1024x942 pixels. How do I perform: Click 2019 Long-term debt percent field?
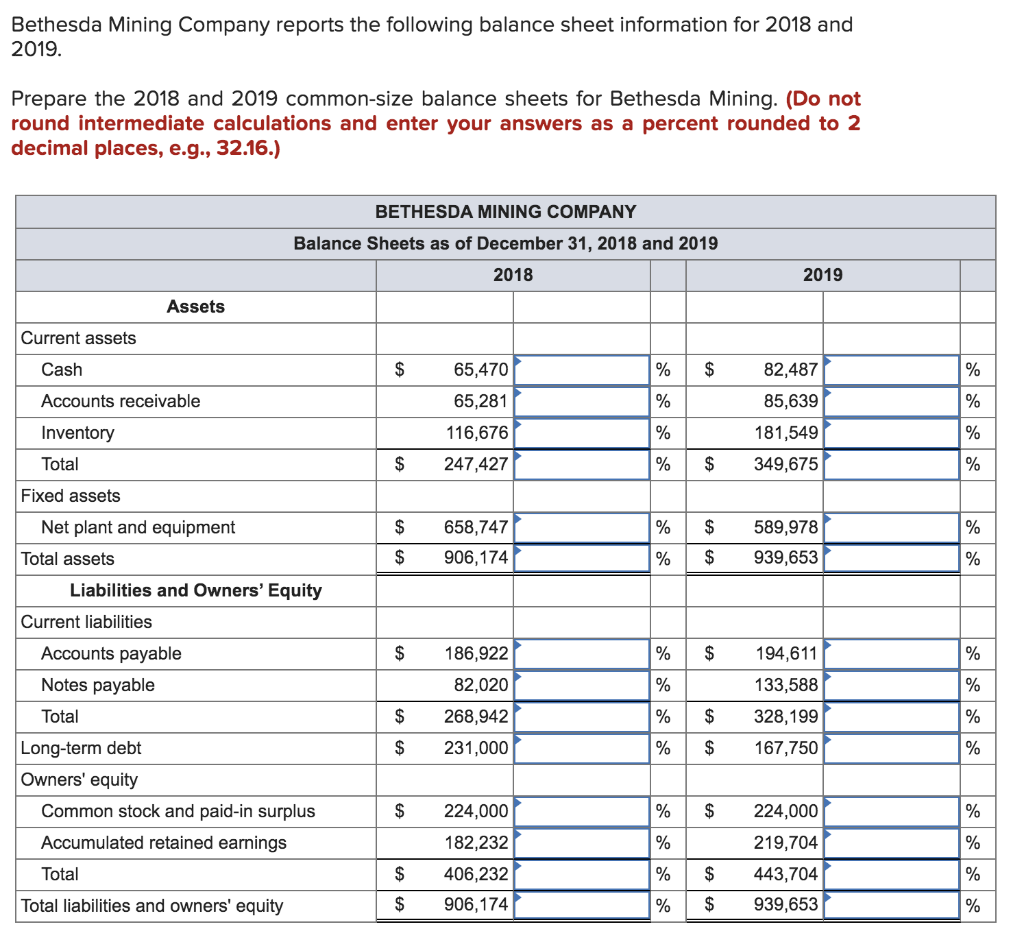tap(891, 748)
